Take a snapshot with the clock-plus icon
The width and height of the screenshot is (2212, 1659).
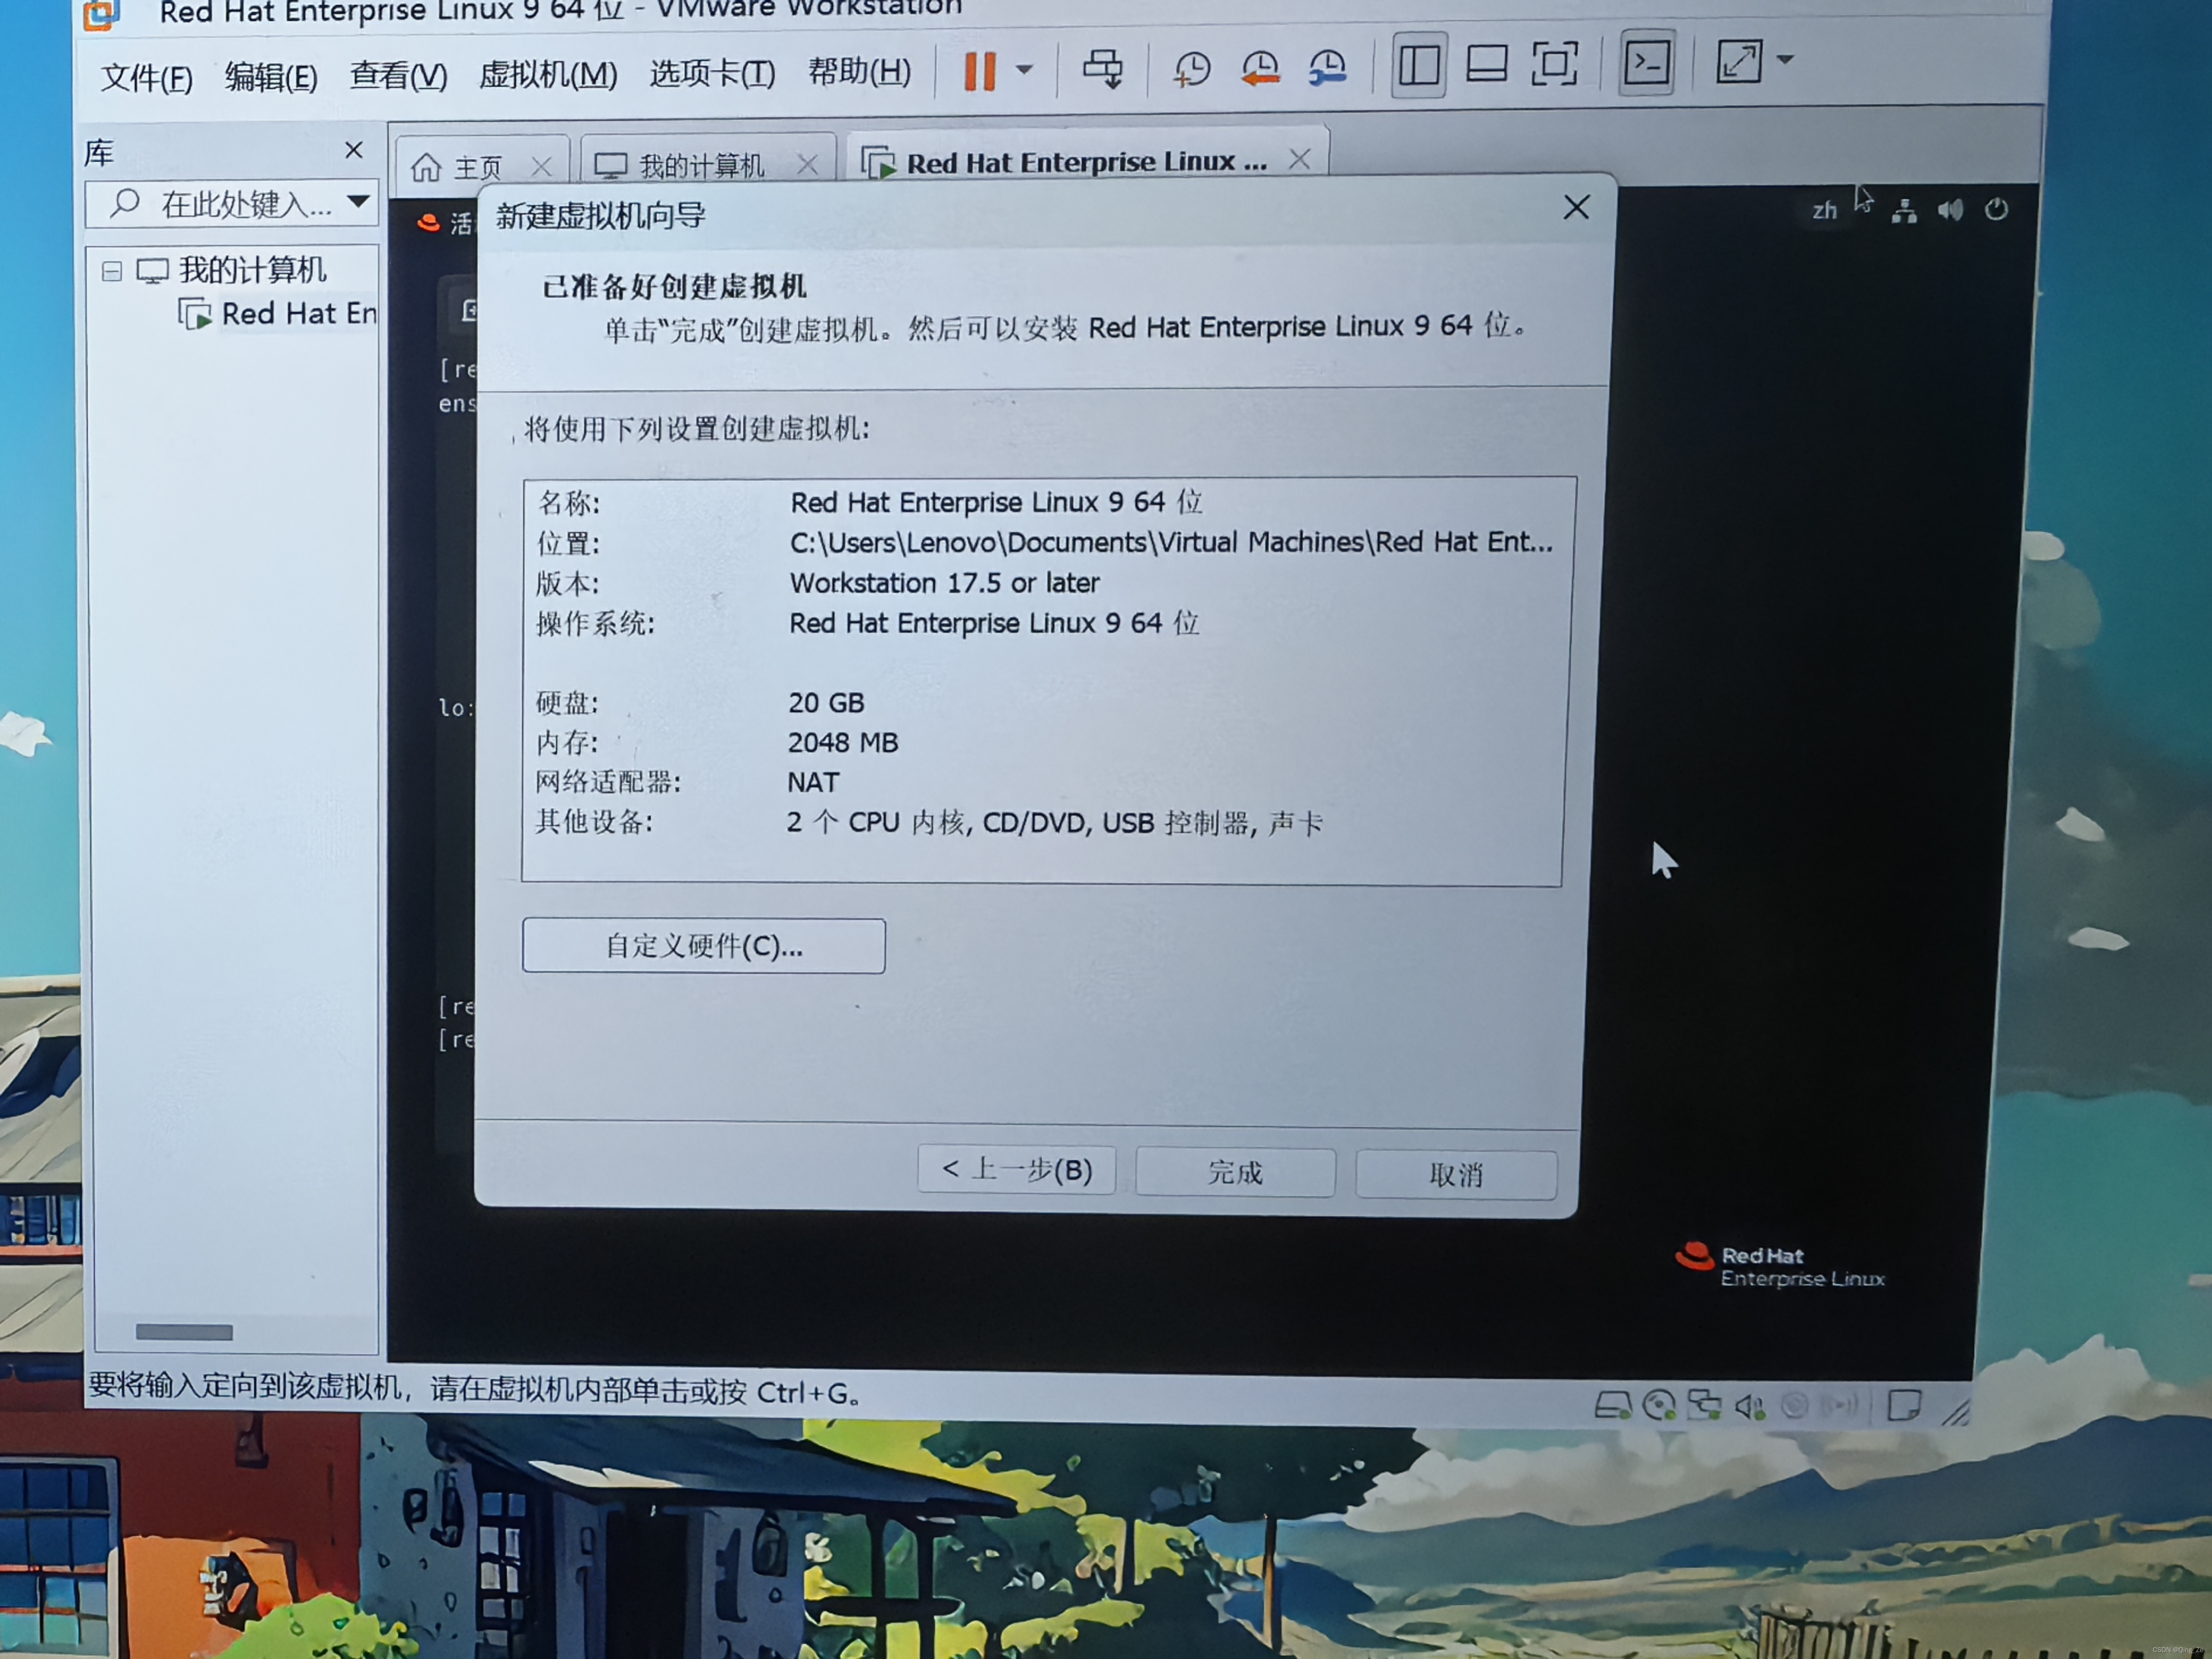pos(1192,69)
